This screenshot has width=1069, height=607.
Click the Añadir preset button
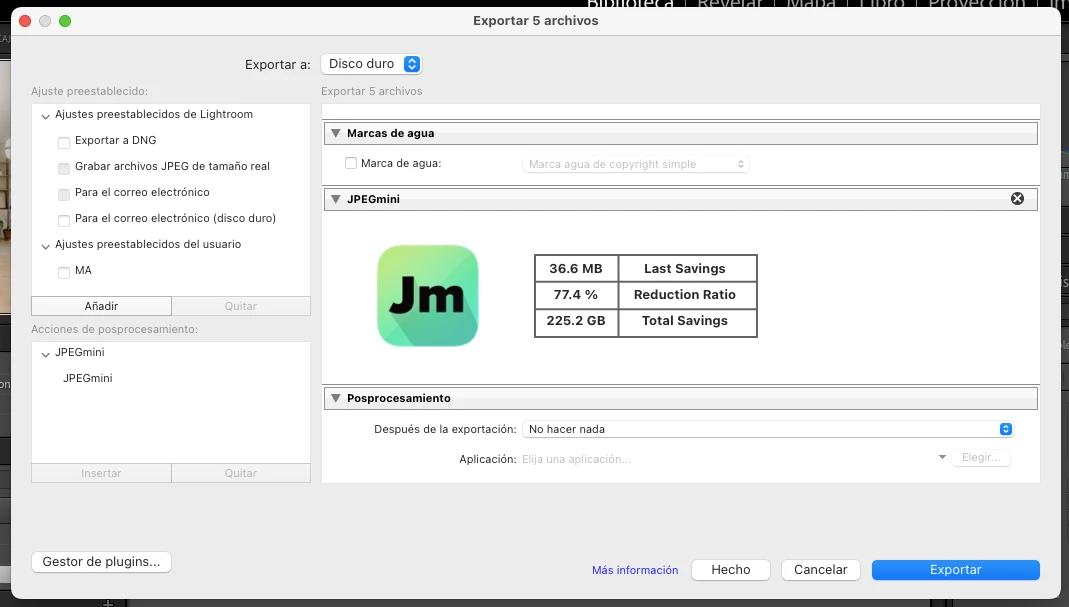101,306
